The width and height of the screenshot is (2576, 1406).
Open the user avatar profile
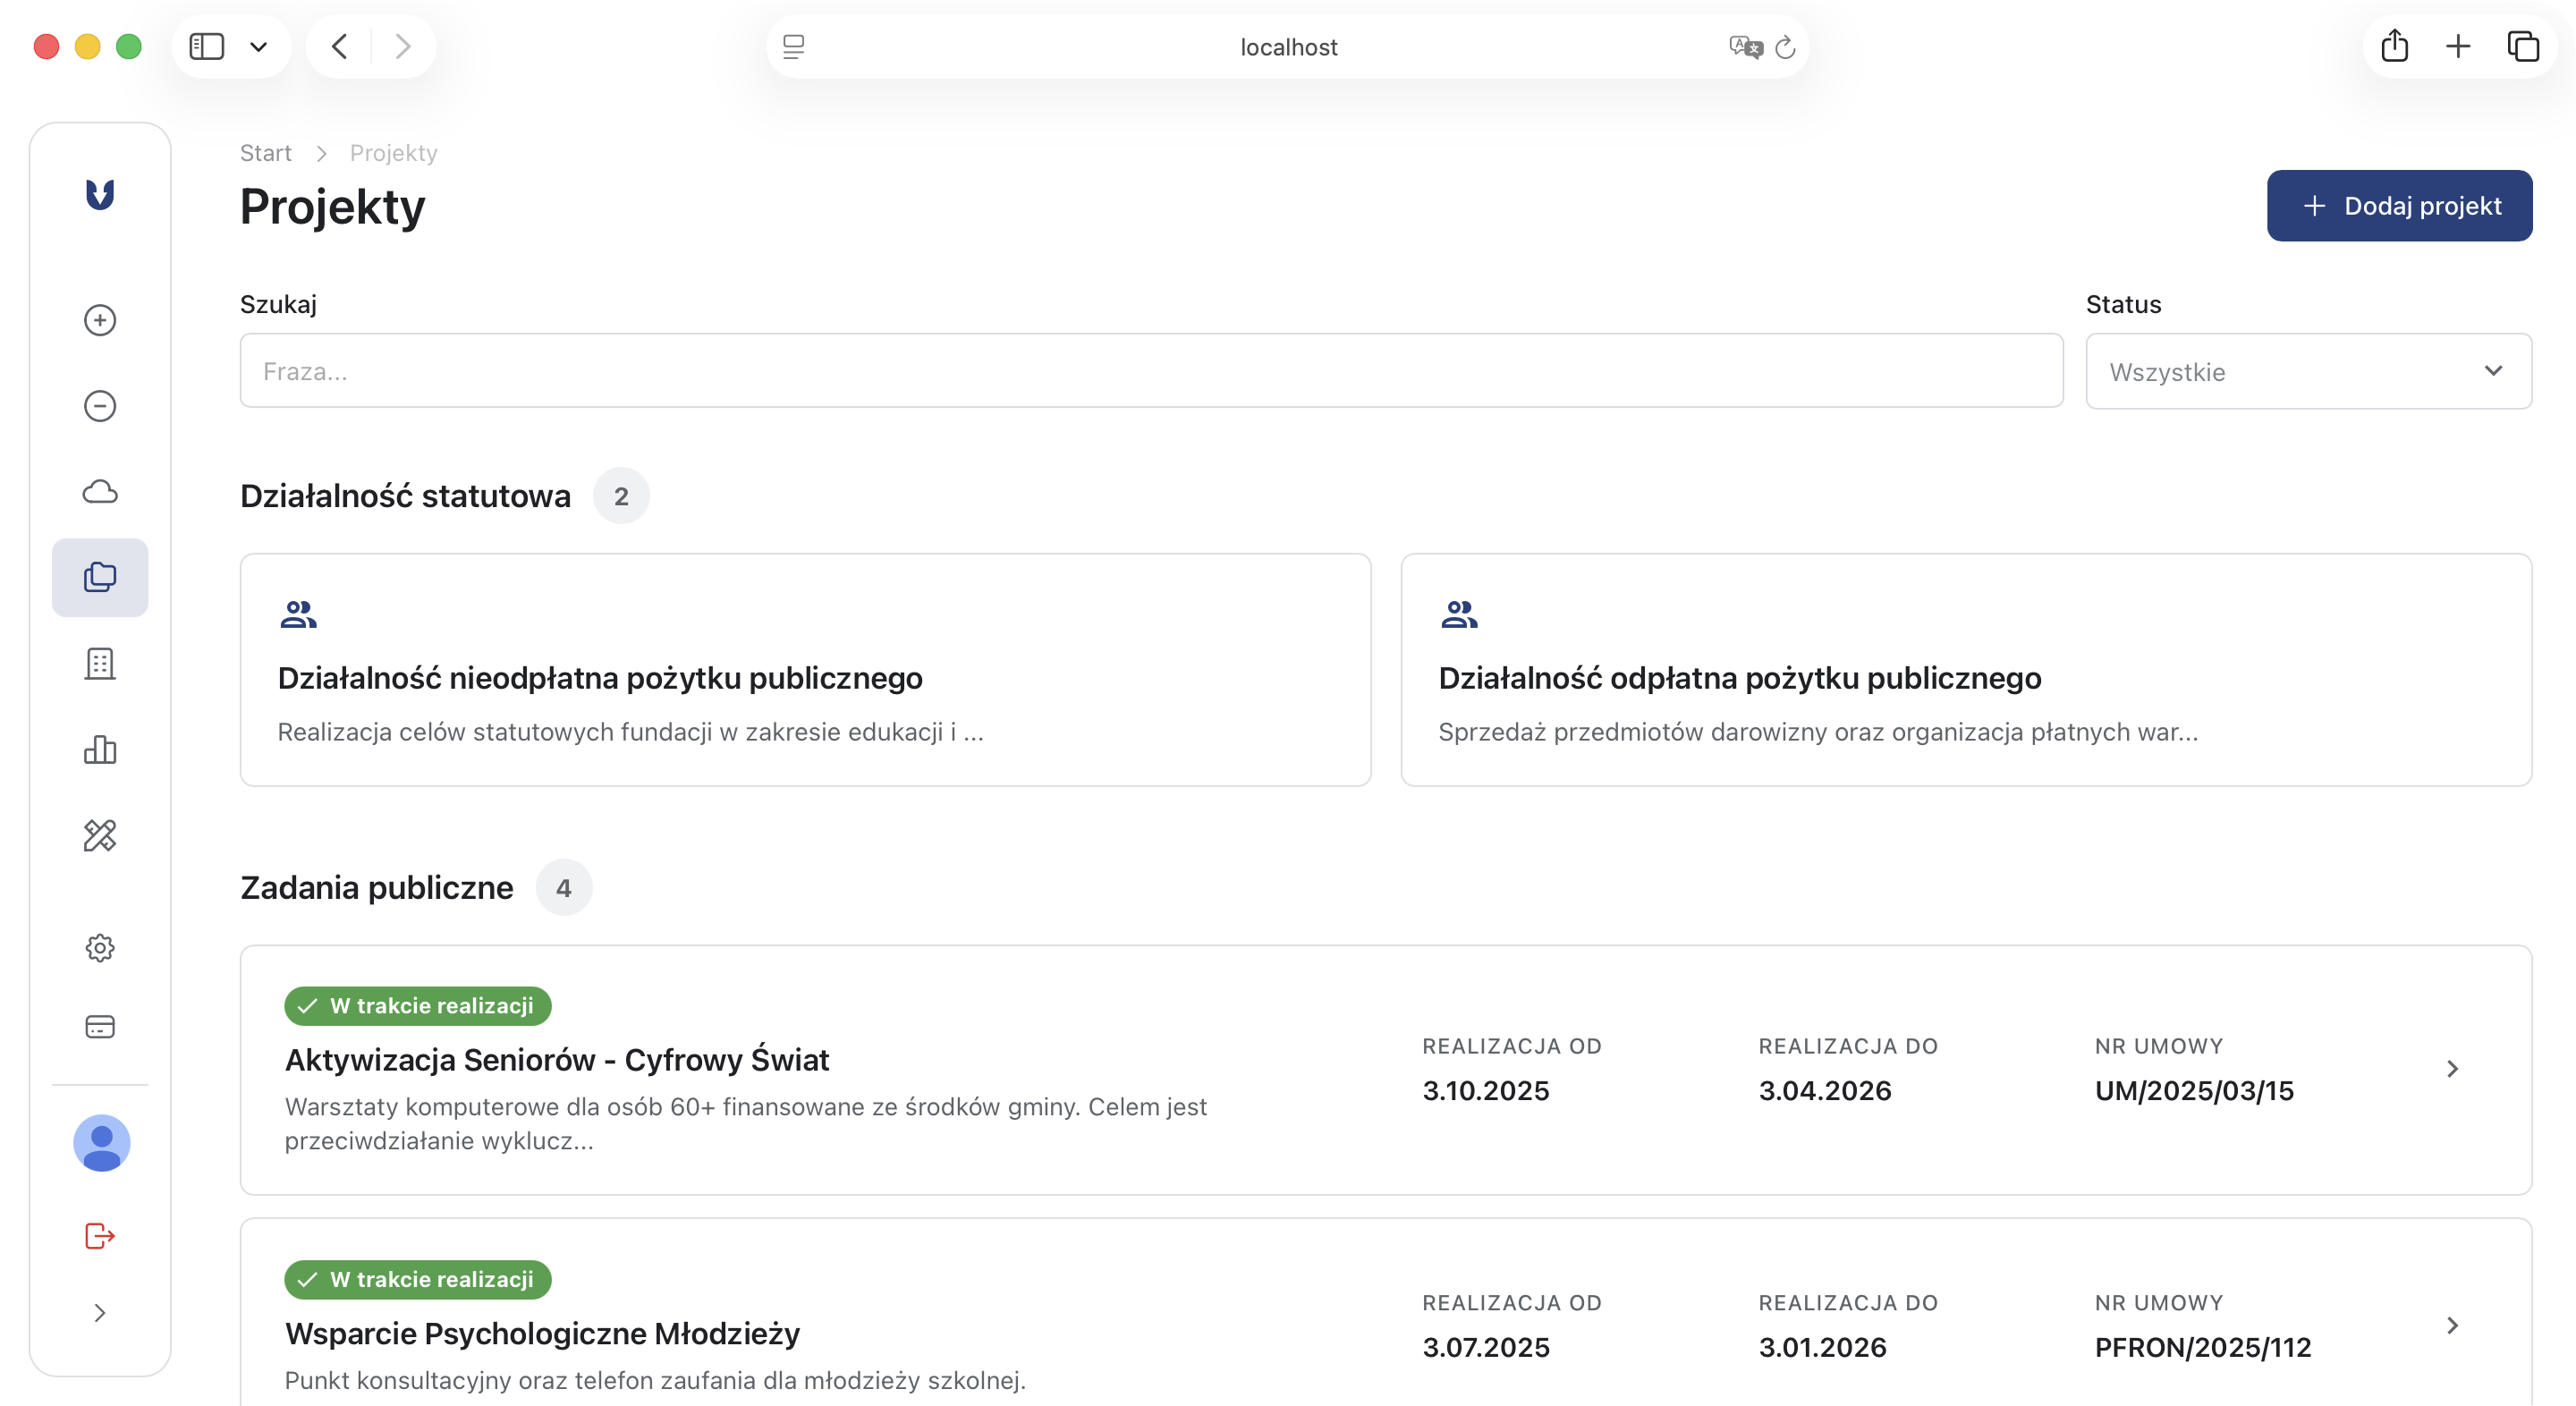(x=102, y=1143)
